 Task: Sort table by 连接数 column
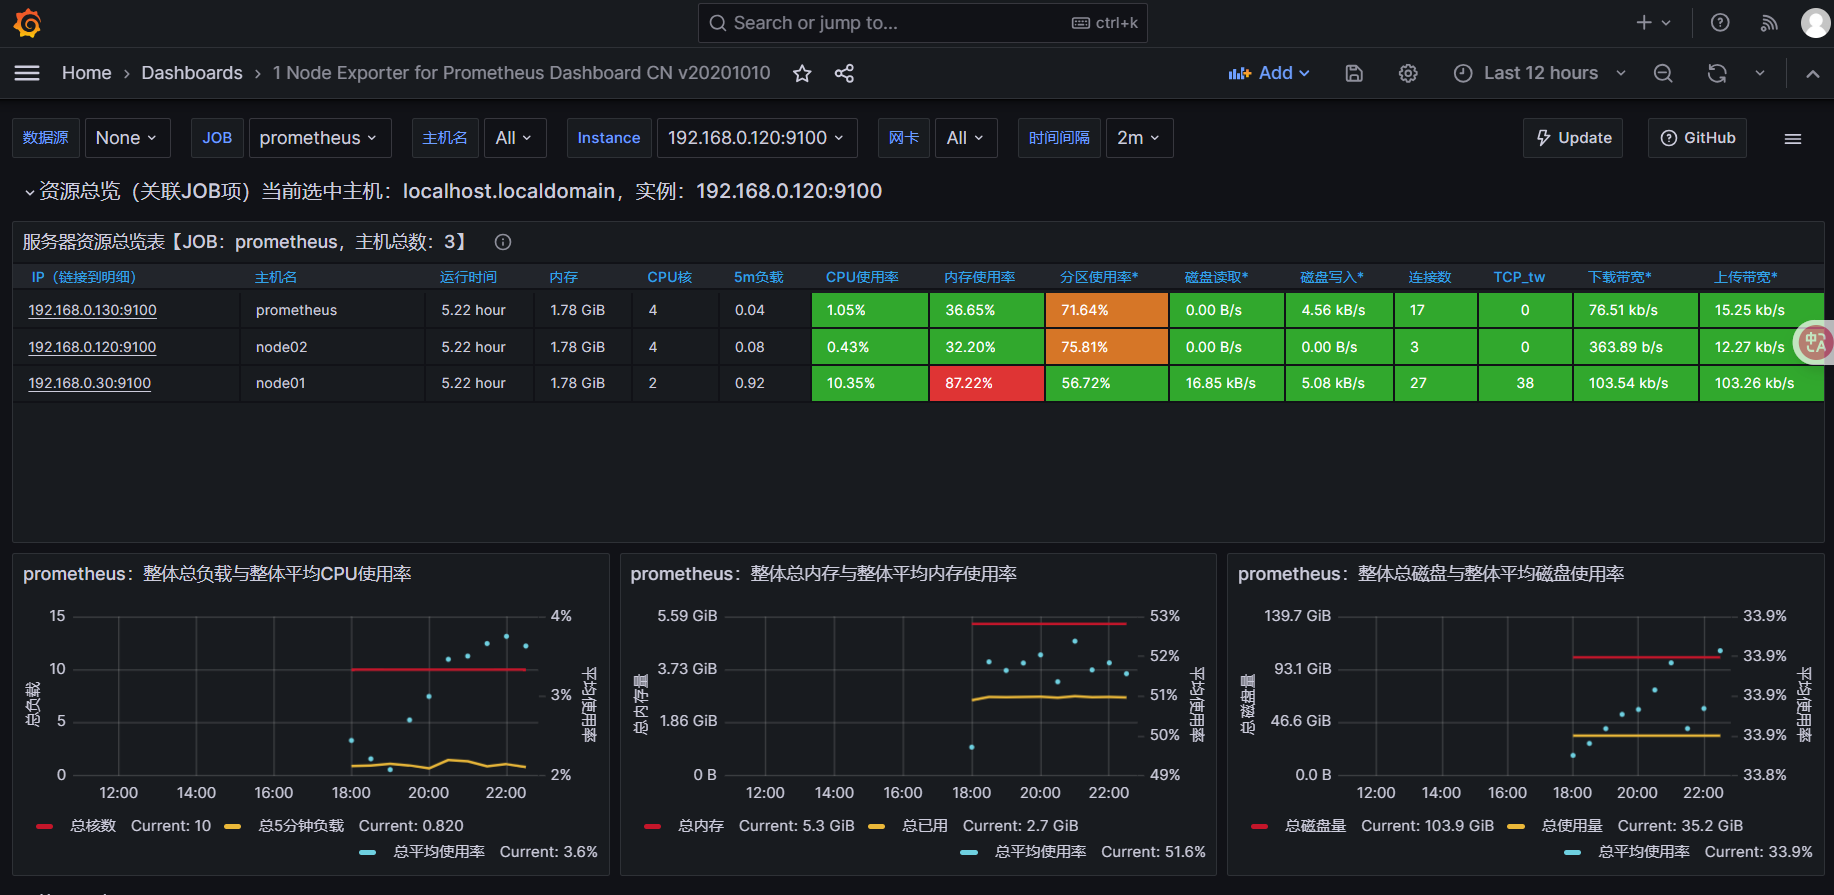click(1430, 277)
